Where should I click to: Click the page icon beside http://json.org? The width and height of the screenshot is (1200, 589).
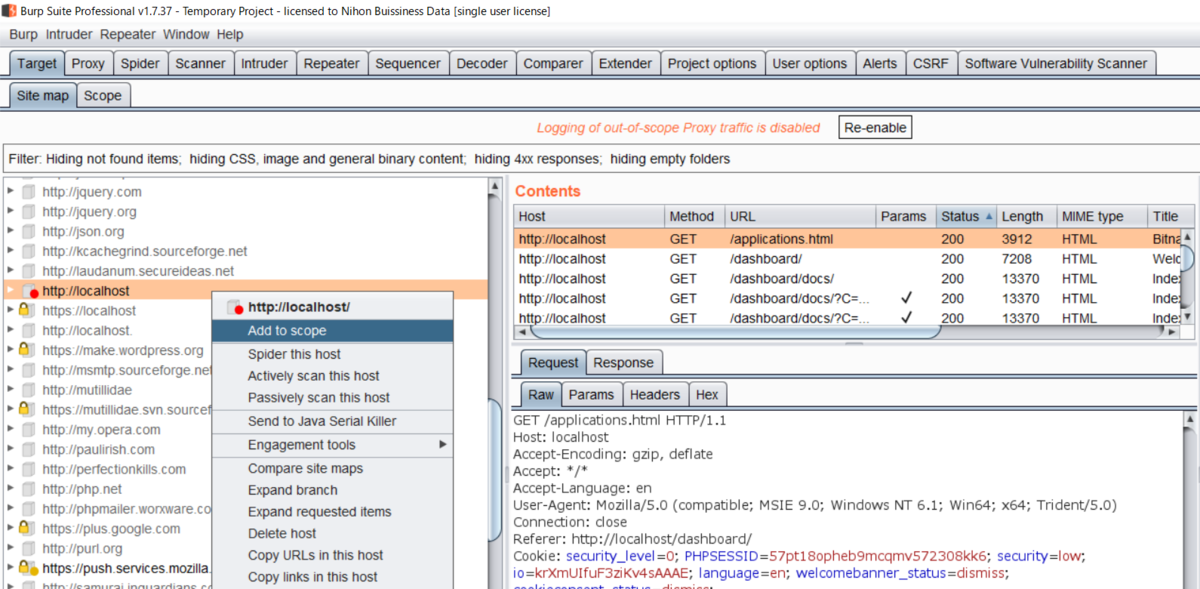[x=29, y=232]
